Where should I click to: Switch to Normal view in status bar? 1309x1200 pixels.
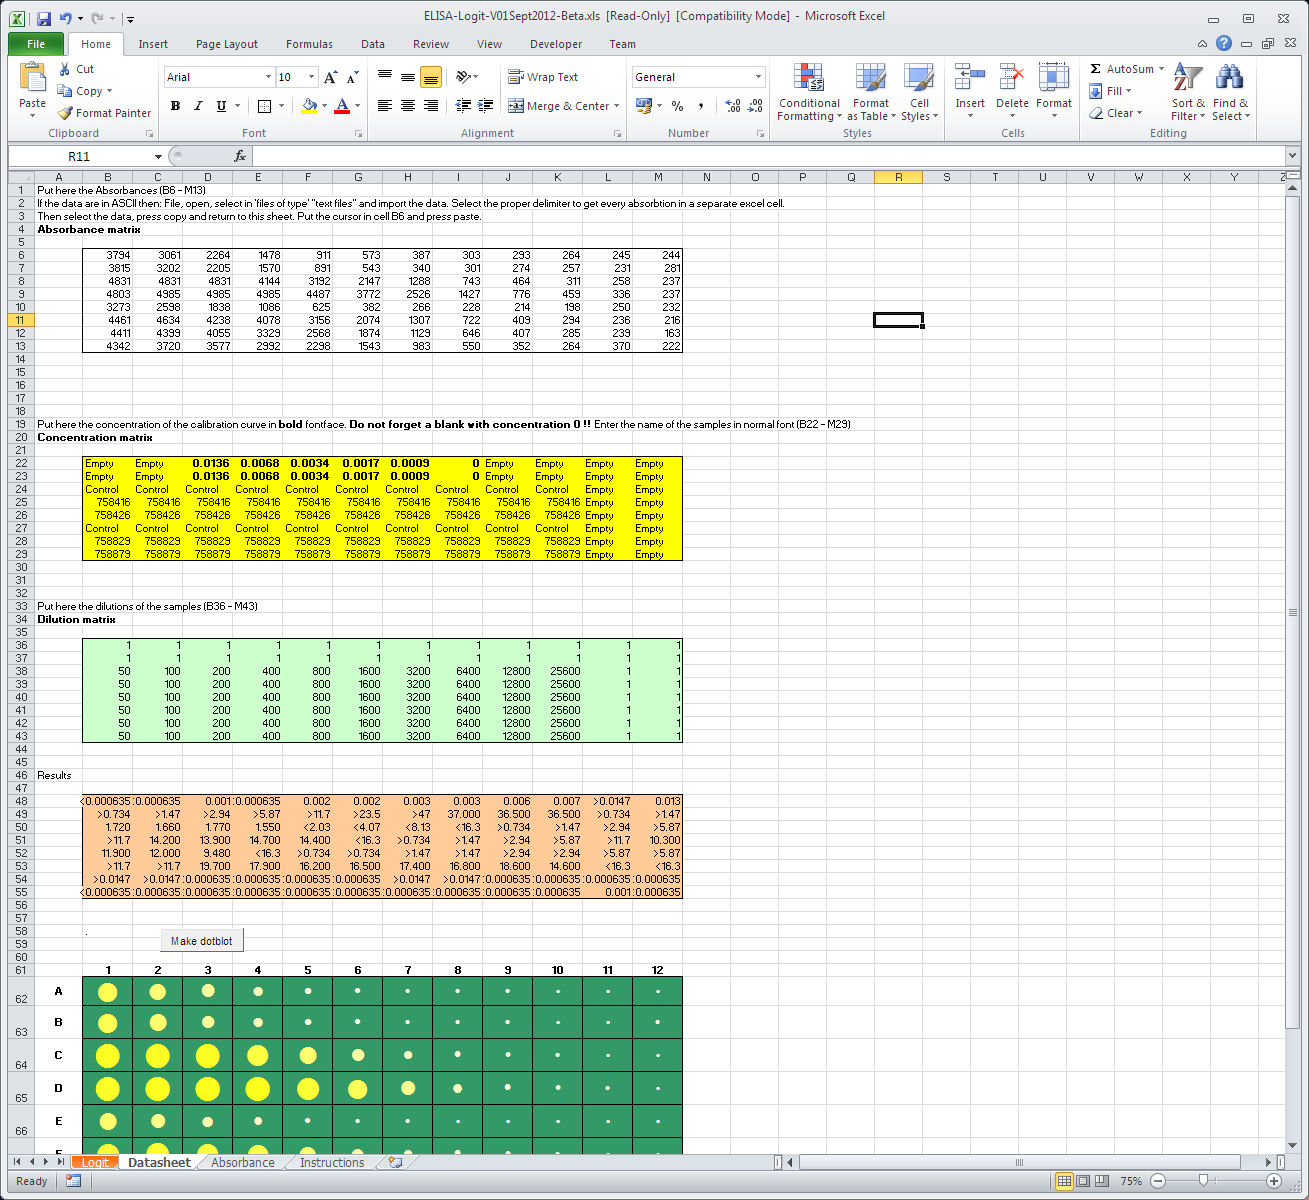1066,1181
